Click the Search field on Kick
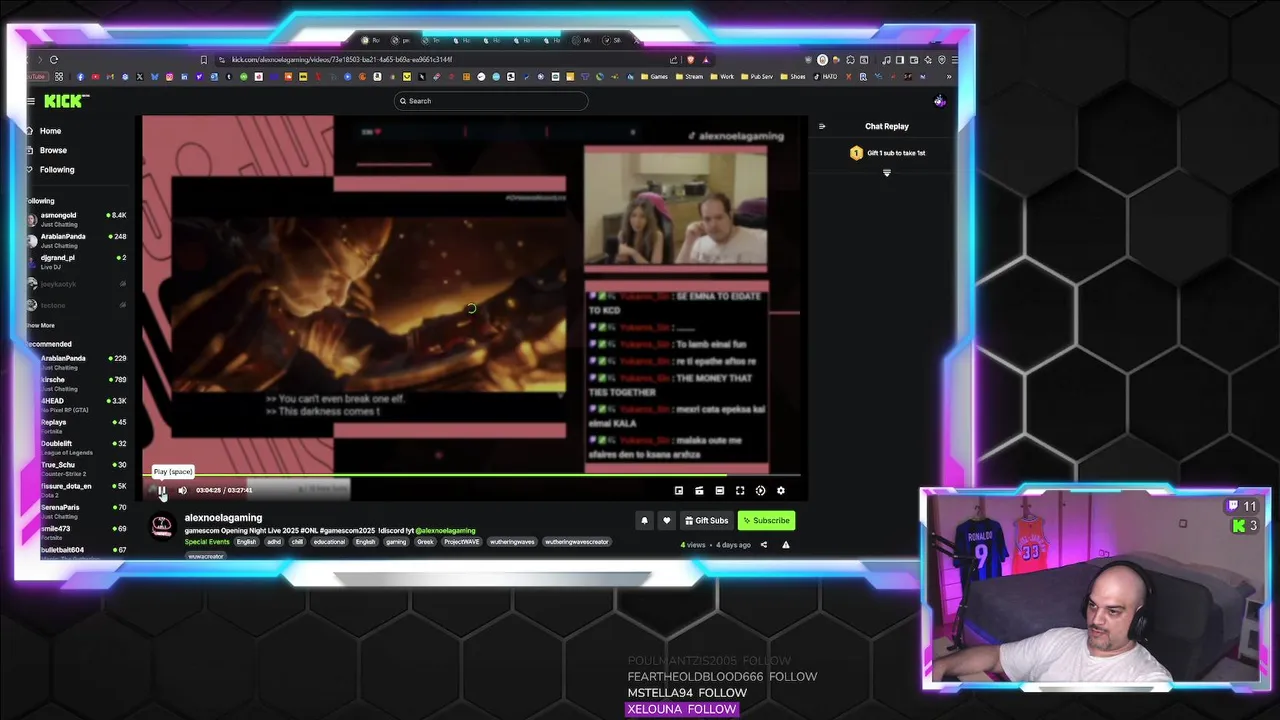The height and width of the screenshot is (720, 1280). point(491,100)
